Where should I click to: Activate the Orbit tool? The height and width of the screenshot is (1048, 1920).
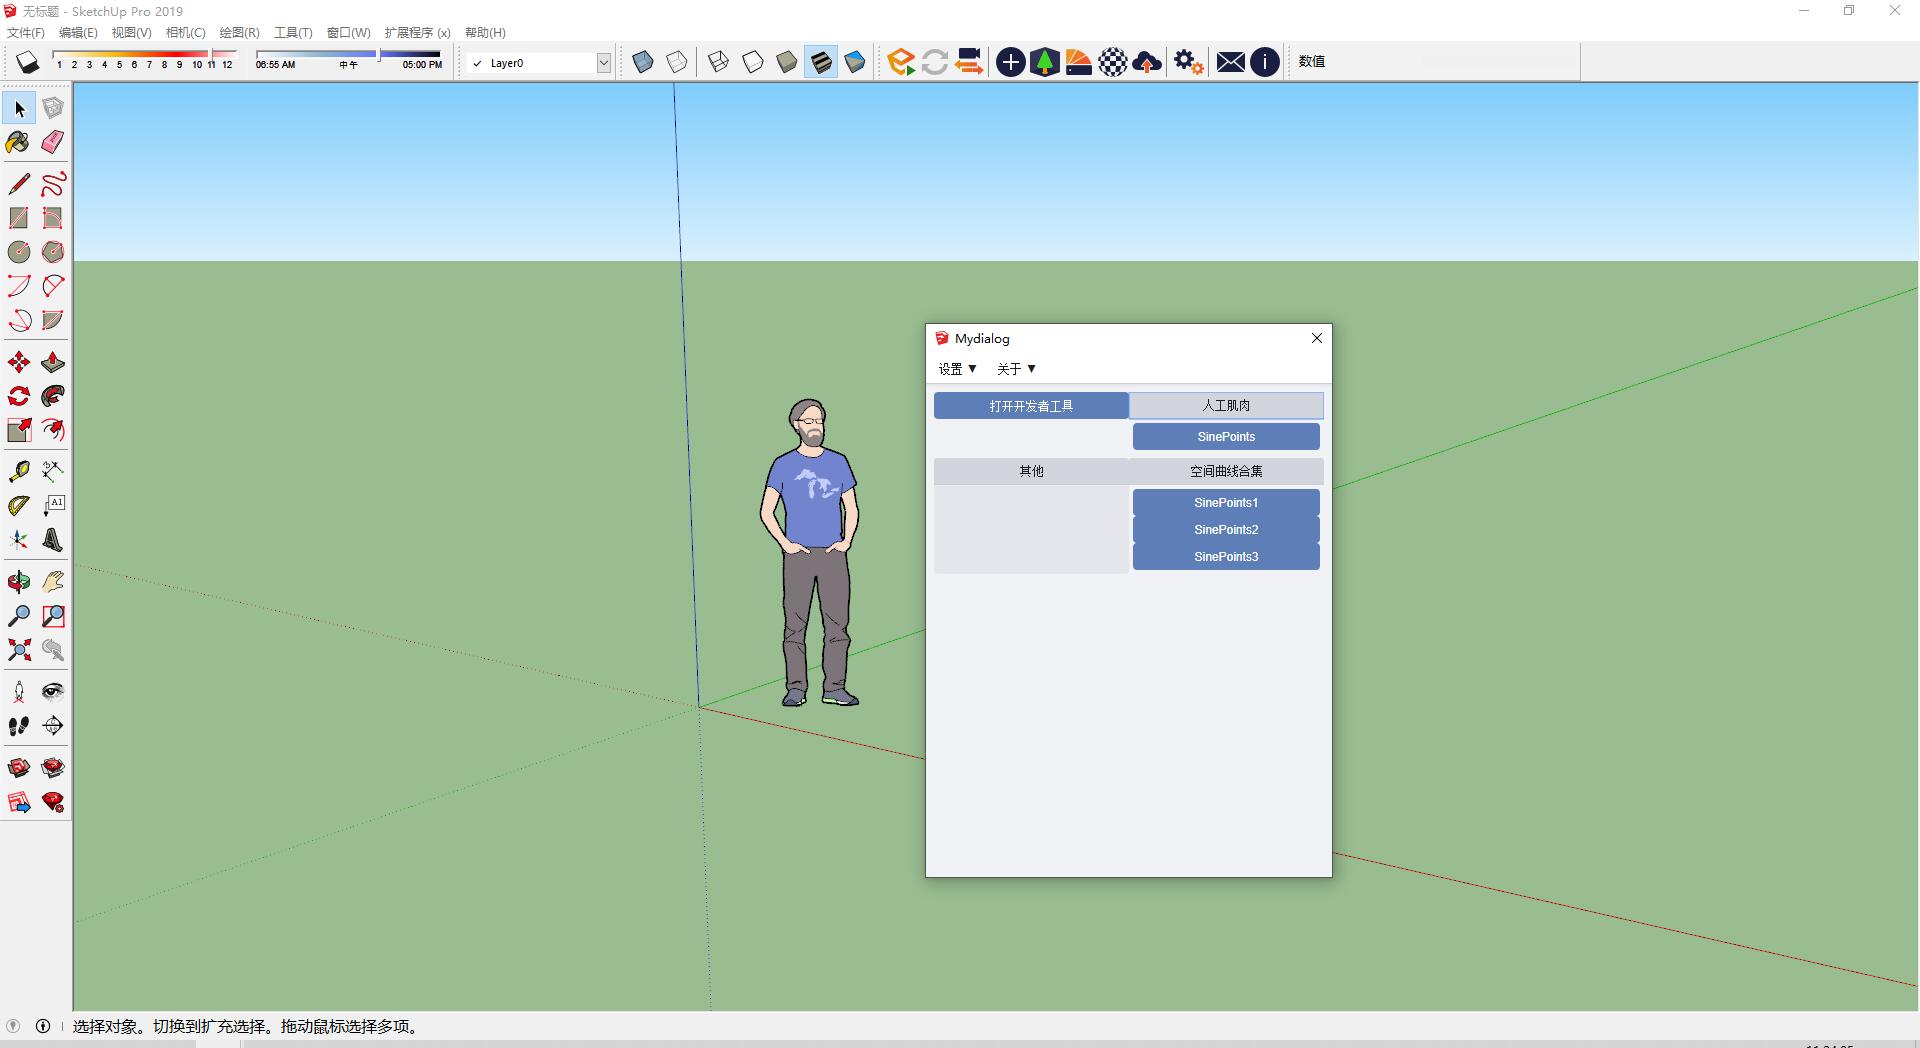coord(19,582)
